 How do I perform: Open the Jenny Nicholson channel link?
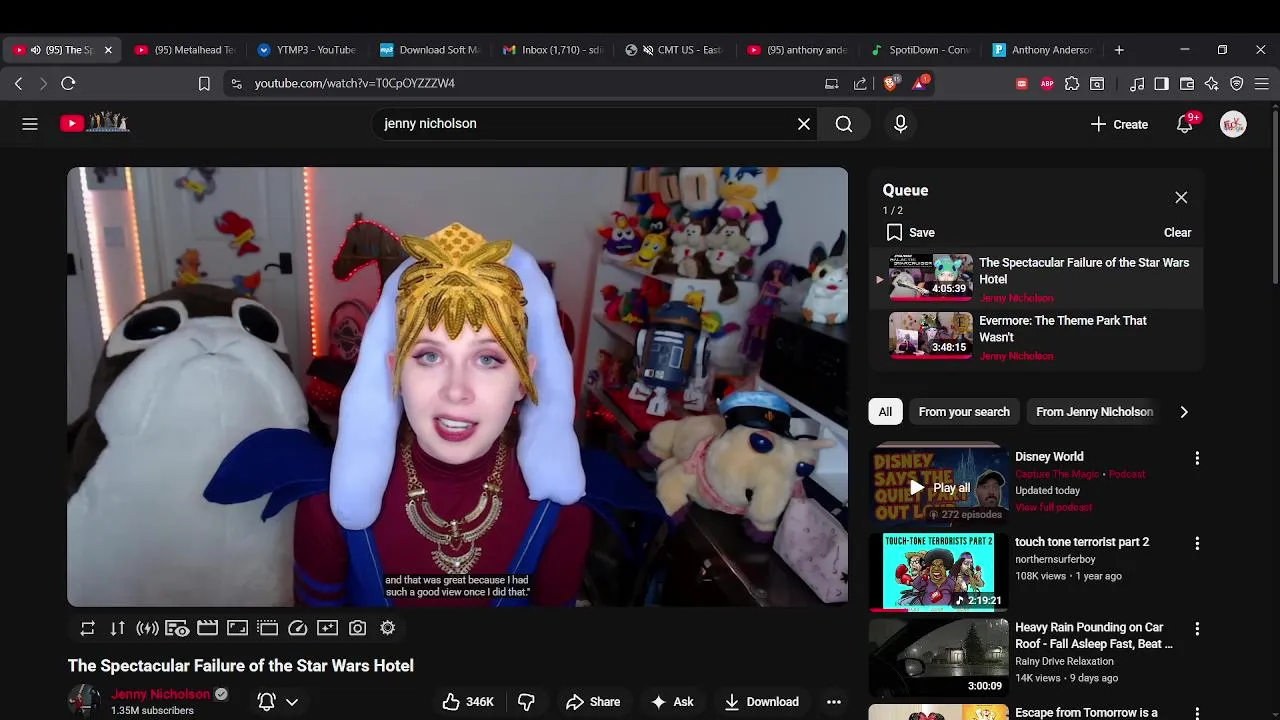point(161,694)
